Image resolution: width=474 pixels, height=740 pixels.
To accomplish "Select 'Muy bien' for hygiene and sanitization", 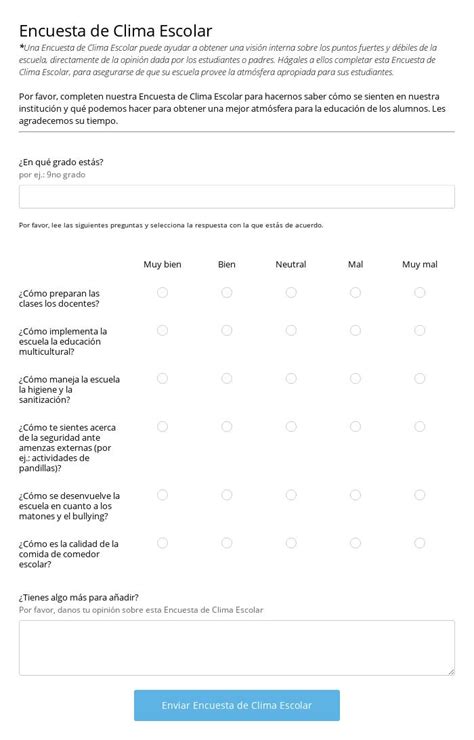I will click(x=162, y=378).
